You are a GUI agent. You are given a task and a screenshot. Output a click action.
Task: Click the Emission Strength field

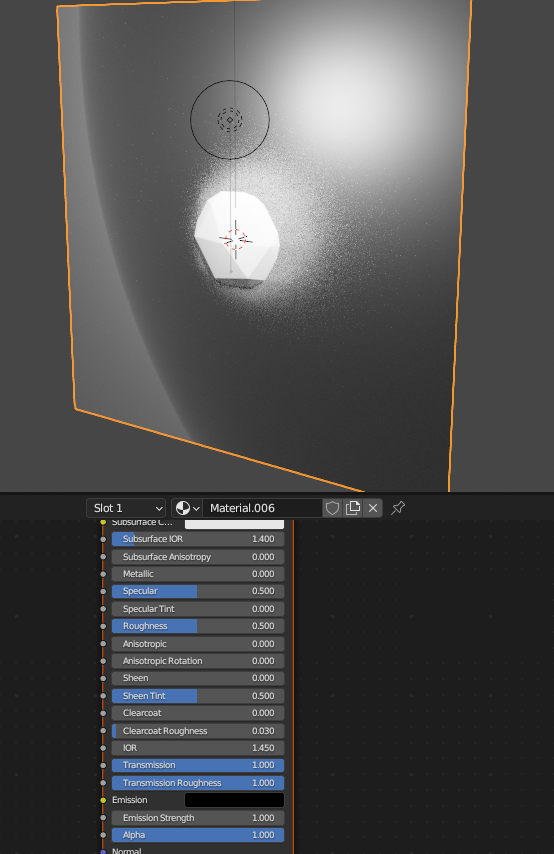[x=198, y=818]
